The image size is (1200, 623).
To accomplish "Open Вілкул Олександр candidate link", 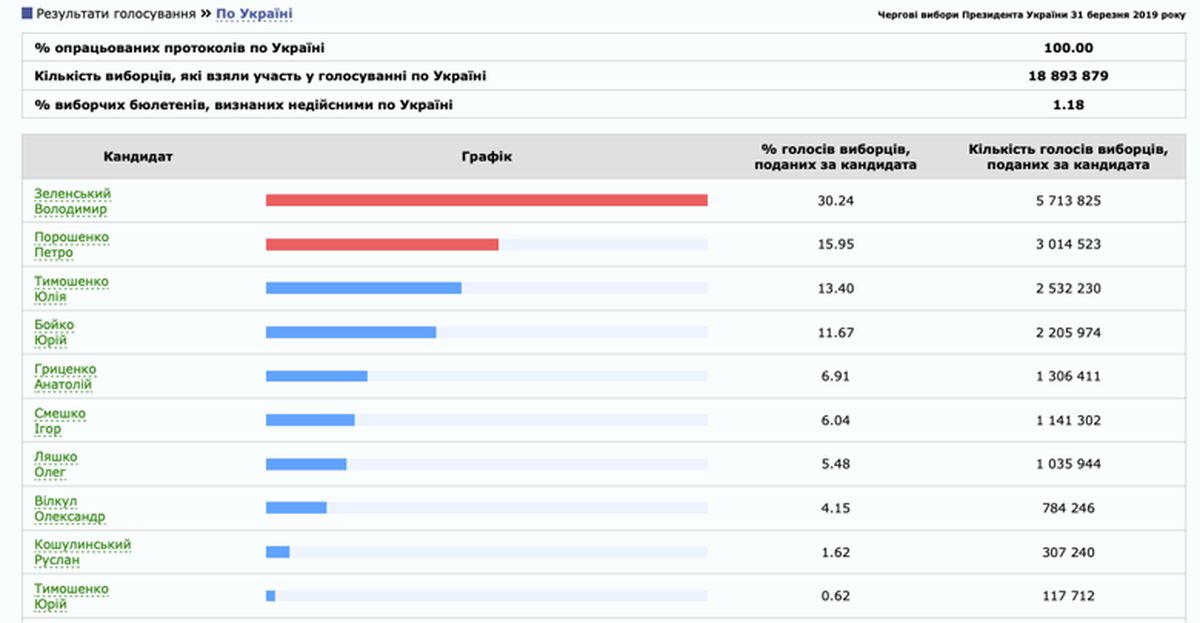I will (x=69, y=509).
